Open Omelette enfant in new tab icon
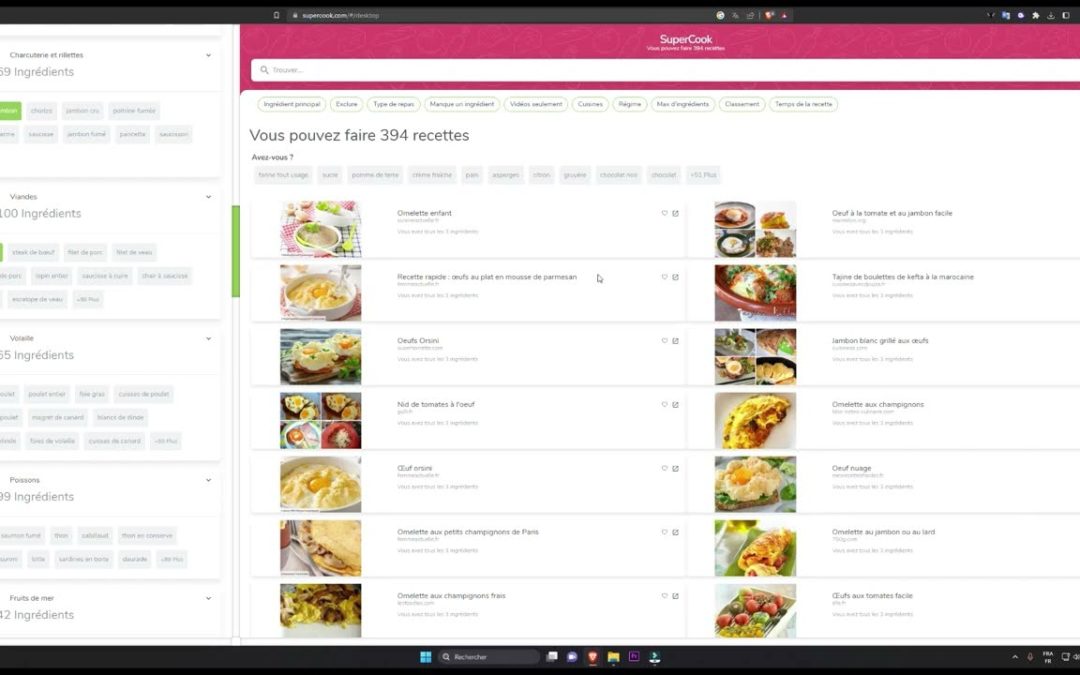This screenshot has width=1080, height=675. click(x=675, y=214)
